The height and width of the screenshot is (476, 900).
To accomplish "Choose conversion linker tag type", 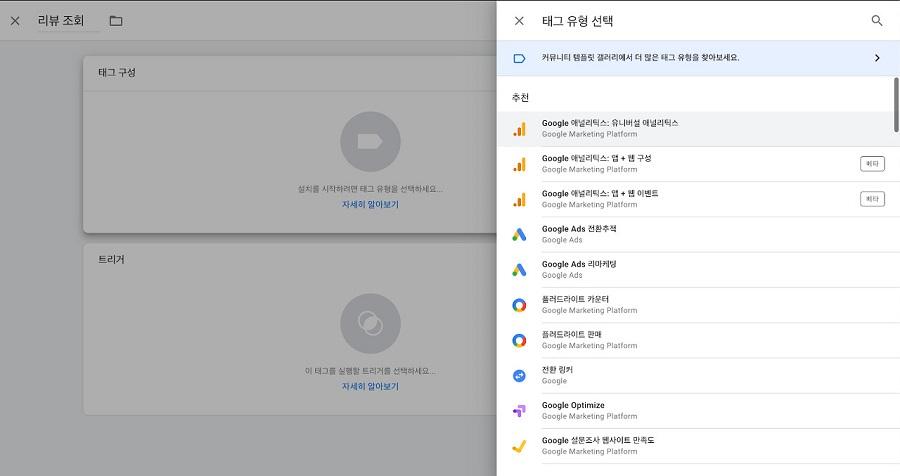I will (x=698, y=376).
